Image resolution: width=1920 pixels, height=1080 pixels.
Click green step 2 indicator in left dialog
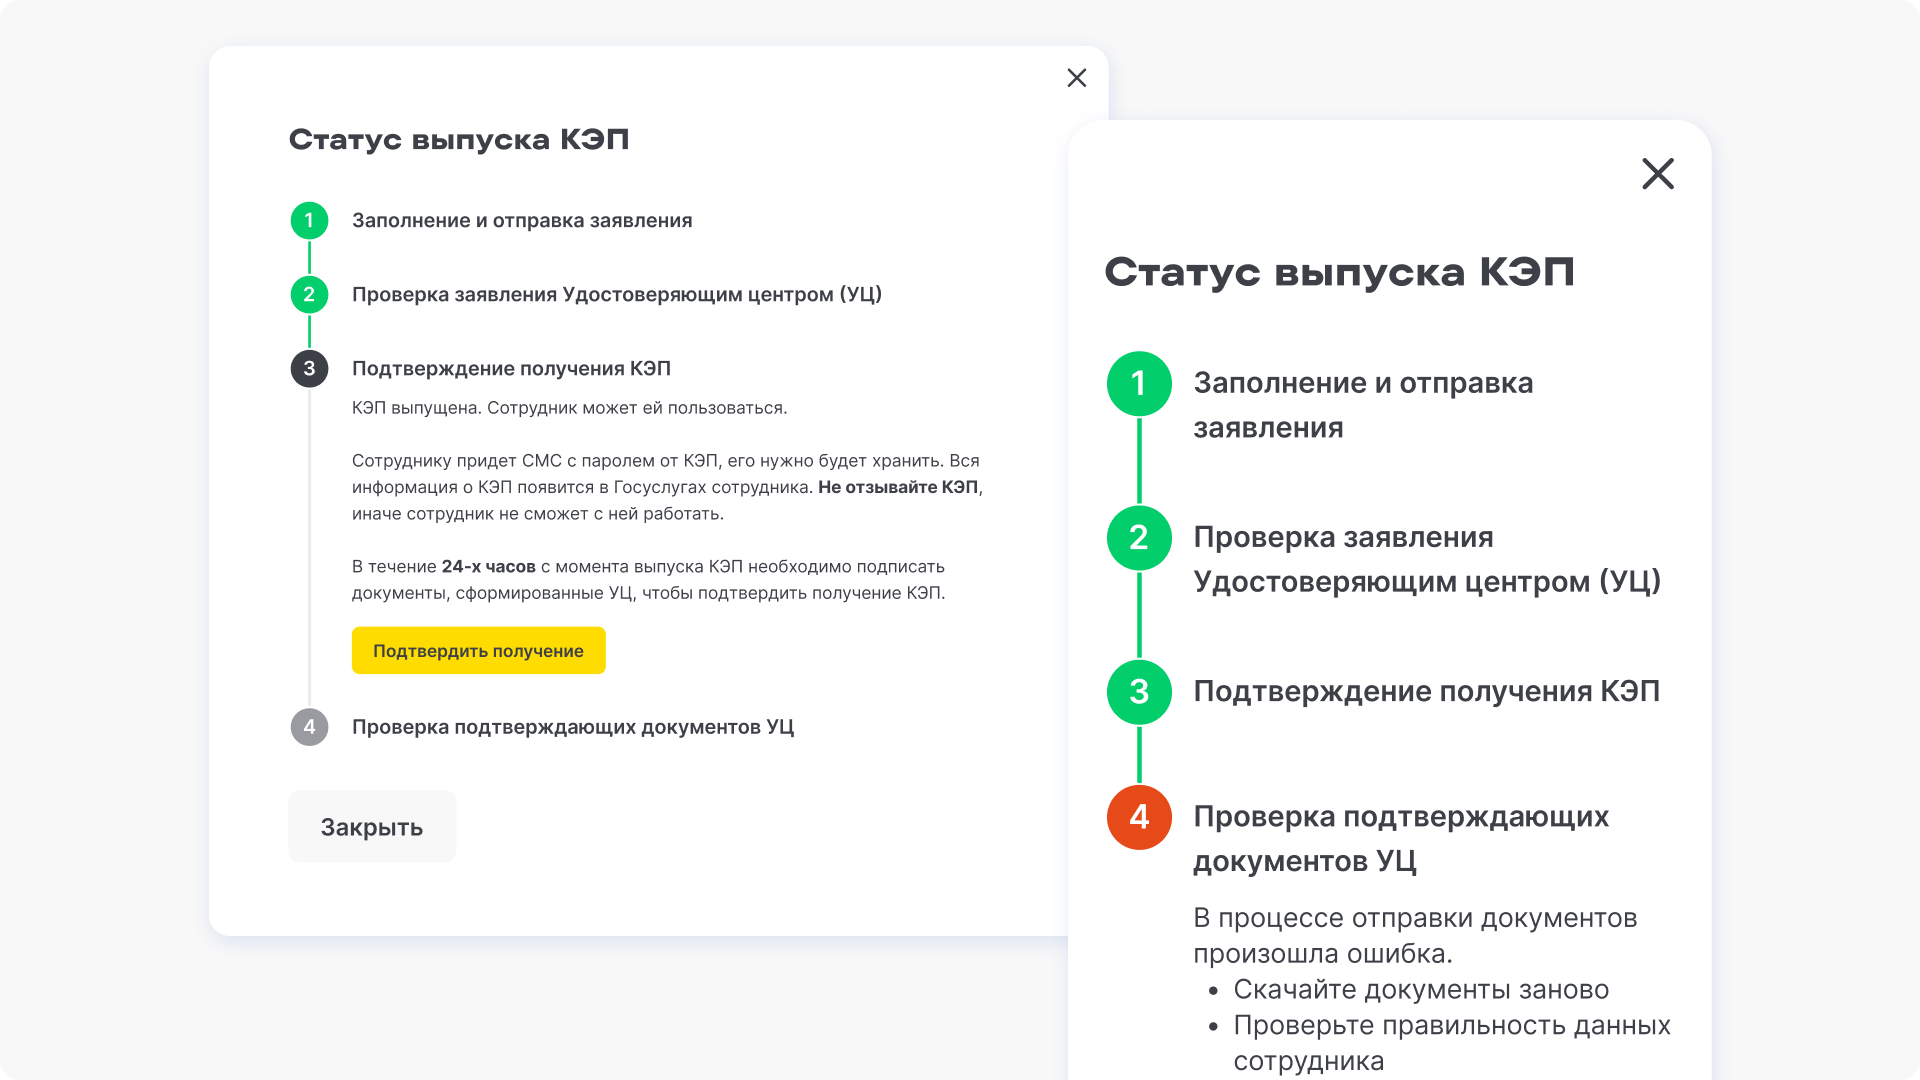310,295
